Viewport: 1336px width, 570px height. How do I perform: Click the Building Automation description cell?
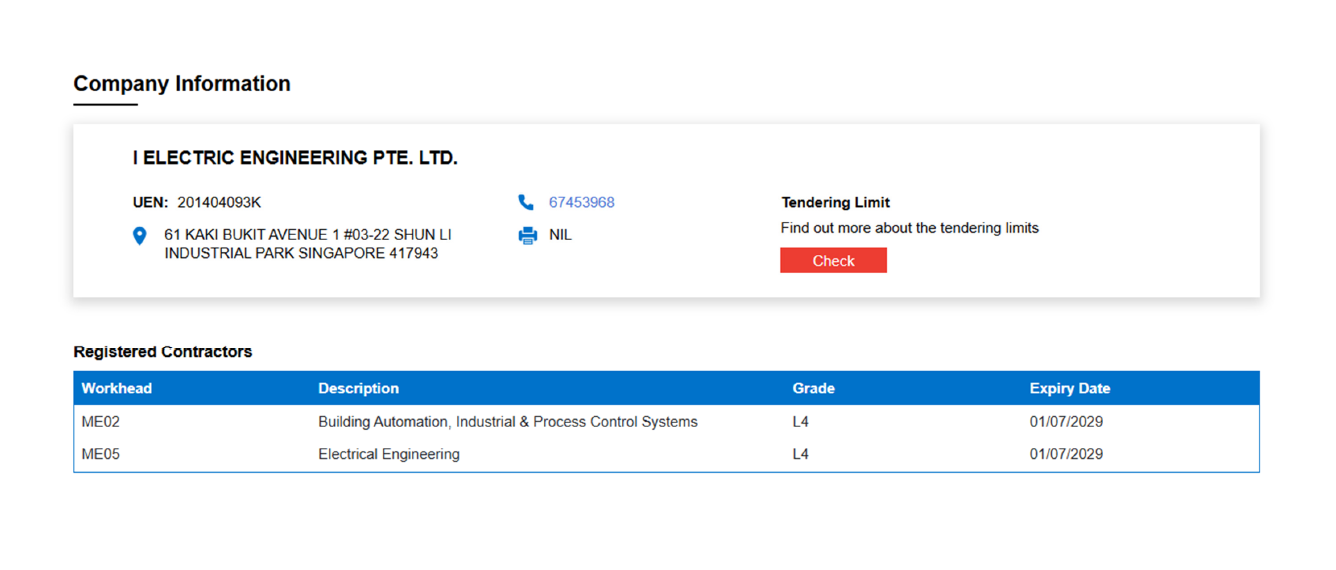508,422
